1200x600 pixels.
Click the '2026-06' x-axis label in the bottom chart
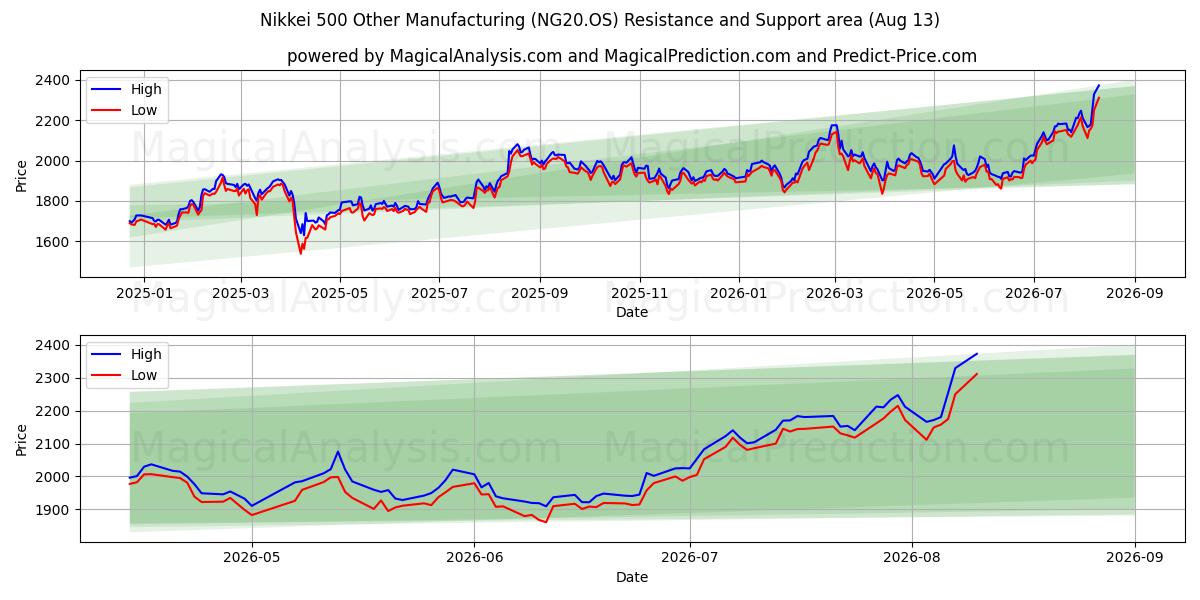pos(474,558)
